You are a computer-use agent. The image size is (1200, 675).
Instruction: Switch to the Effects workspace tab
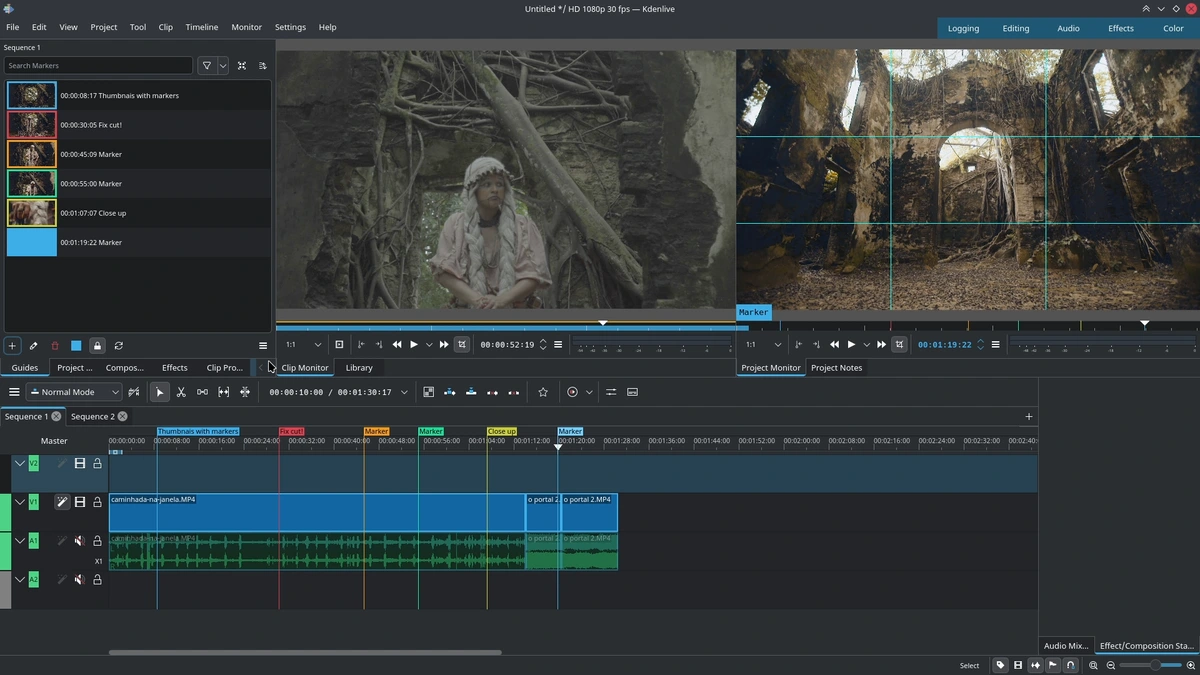click(x=1120, y=28)
